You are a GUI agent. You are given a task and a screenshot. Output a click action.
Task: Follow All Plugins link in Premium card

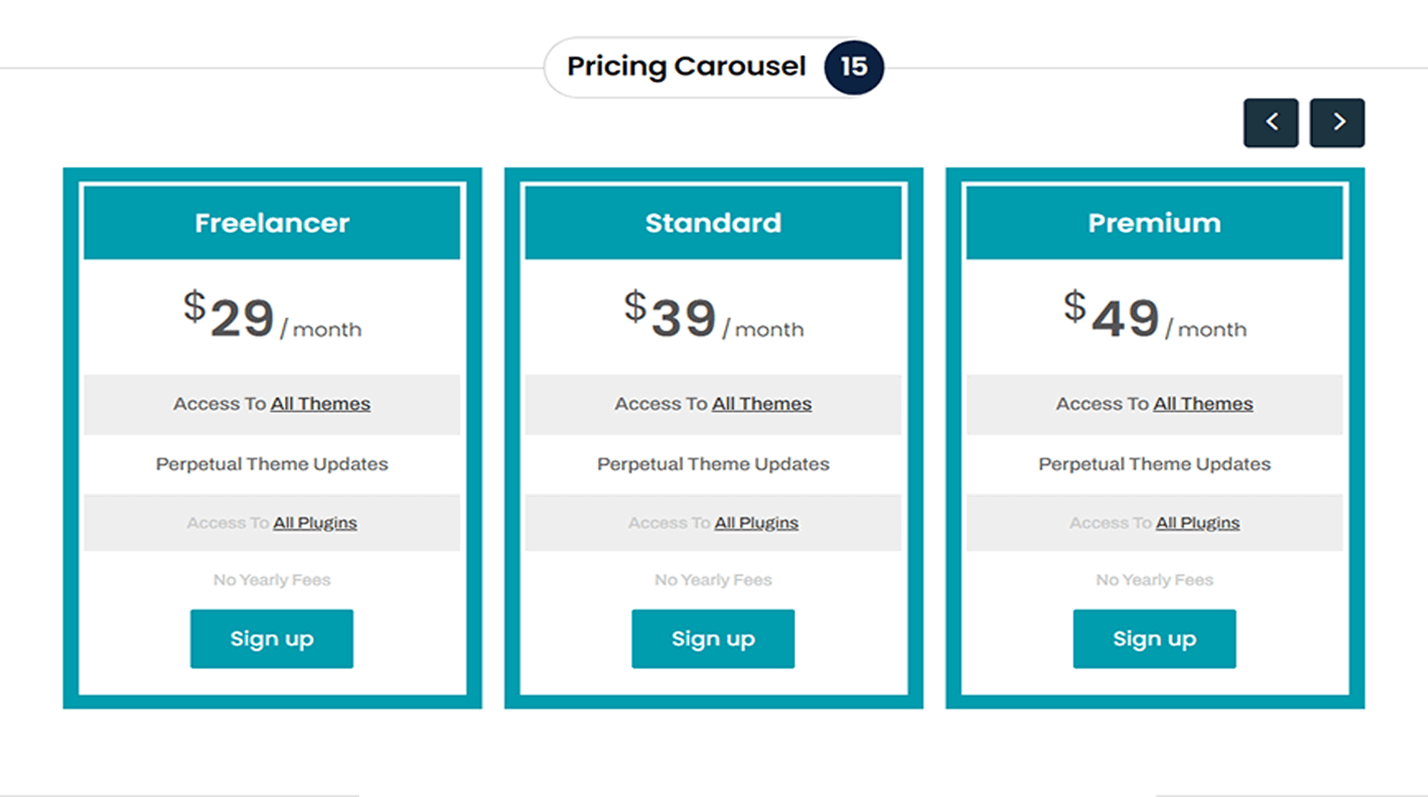pos(1198,523)
